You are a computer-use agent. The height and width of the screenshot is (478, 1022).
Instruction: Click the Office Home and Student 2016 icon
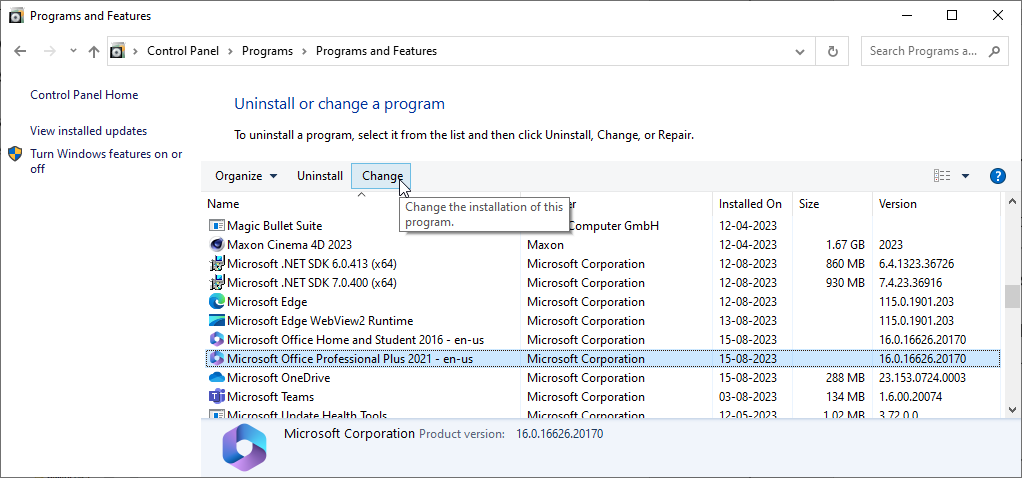[216, 340]
